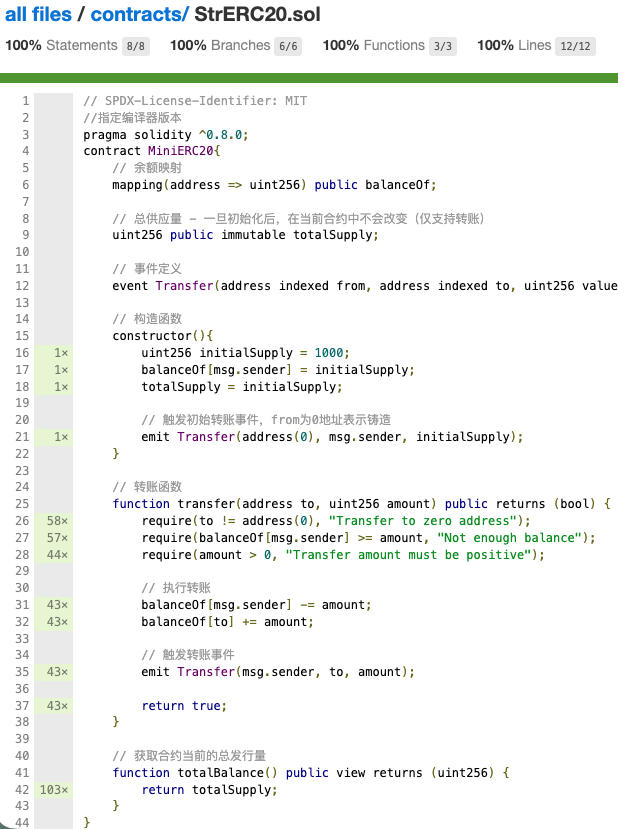Select the 44× execution count cell
This screenshot has height=829, width=618.
[x=56, y=555]
